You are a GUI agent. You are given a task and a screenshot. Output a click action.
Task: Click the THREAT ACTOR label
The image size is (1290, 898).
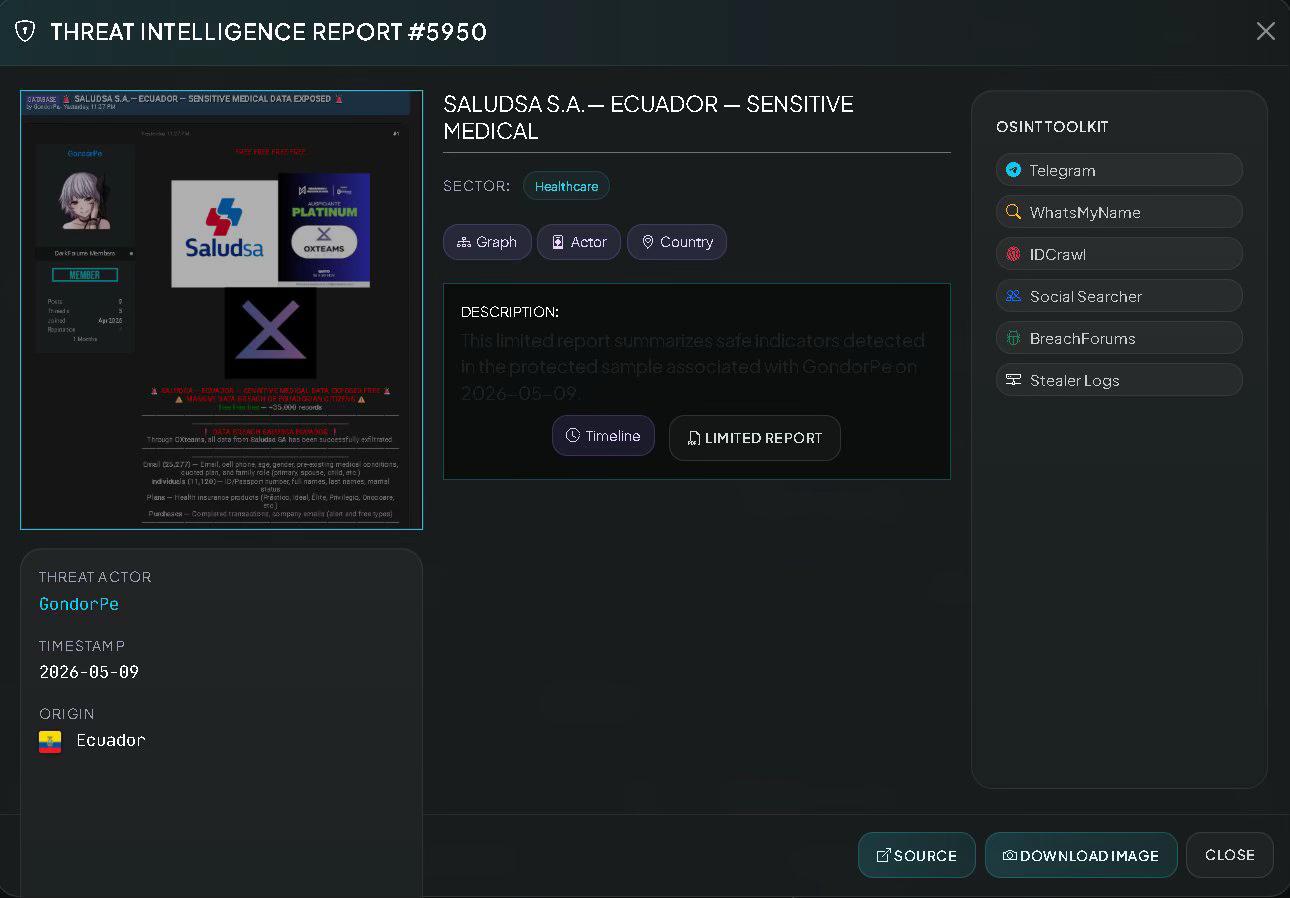point(95,577)
